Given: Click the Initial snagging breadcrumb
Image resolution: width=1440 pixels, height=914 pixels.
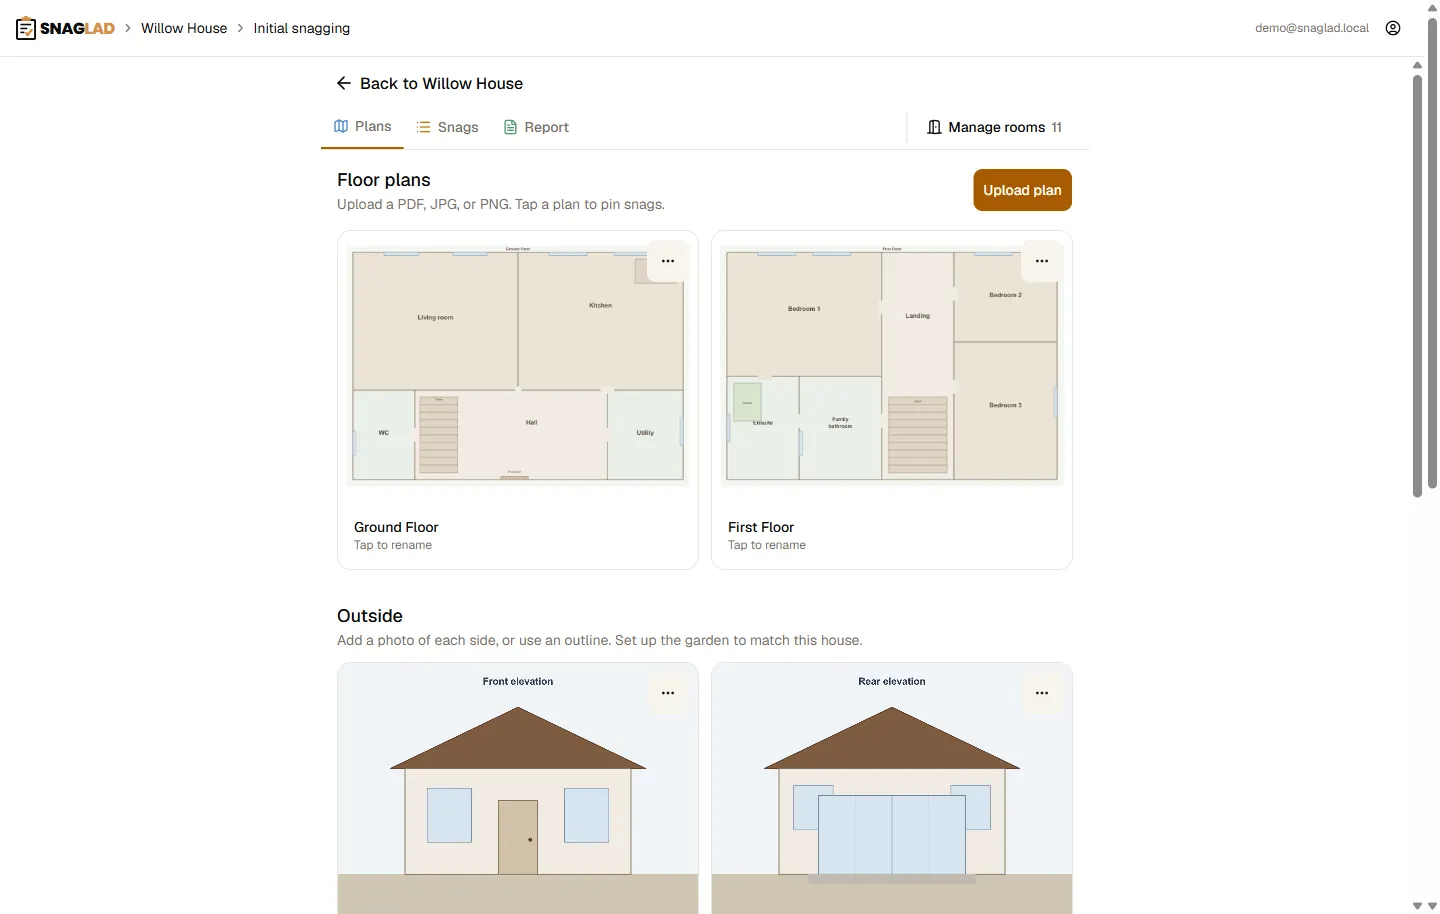Looking at the screenshot, I should 302,28.
